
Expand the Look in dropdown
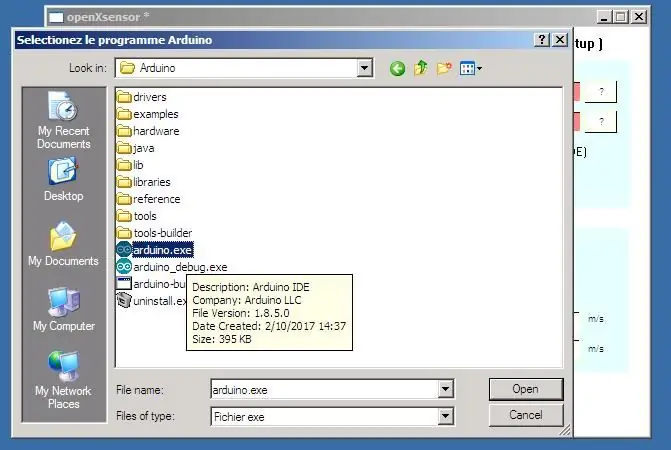click(x=364, y=68)
